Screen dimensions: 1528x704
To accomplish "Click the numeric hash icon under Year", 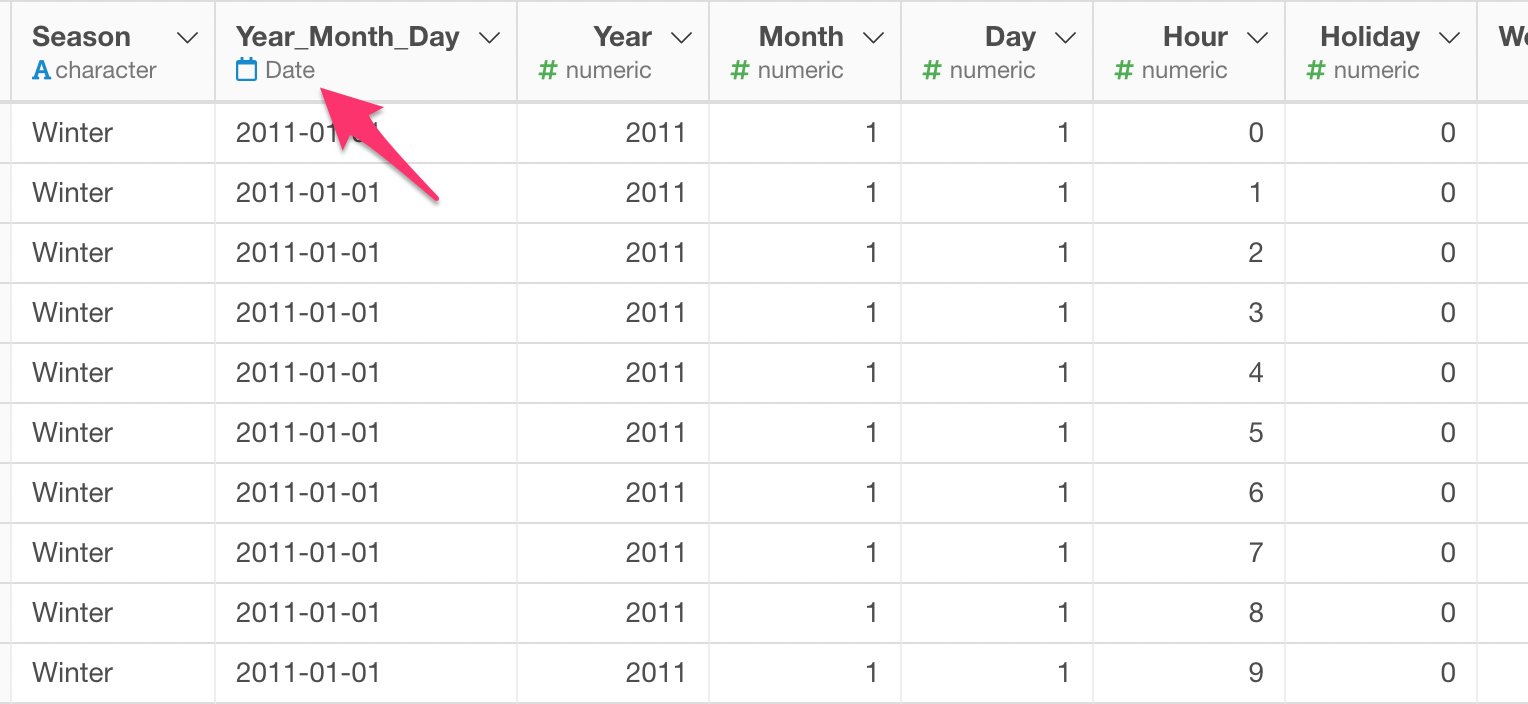I will (547, 71).
